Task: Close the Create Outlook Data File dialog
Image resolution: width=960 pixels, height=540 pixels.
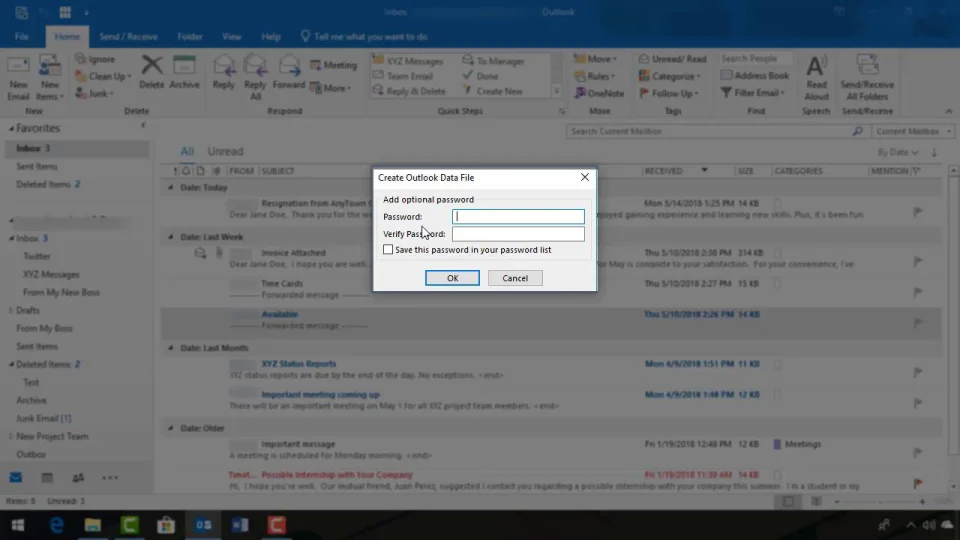Action: [585, 177]
